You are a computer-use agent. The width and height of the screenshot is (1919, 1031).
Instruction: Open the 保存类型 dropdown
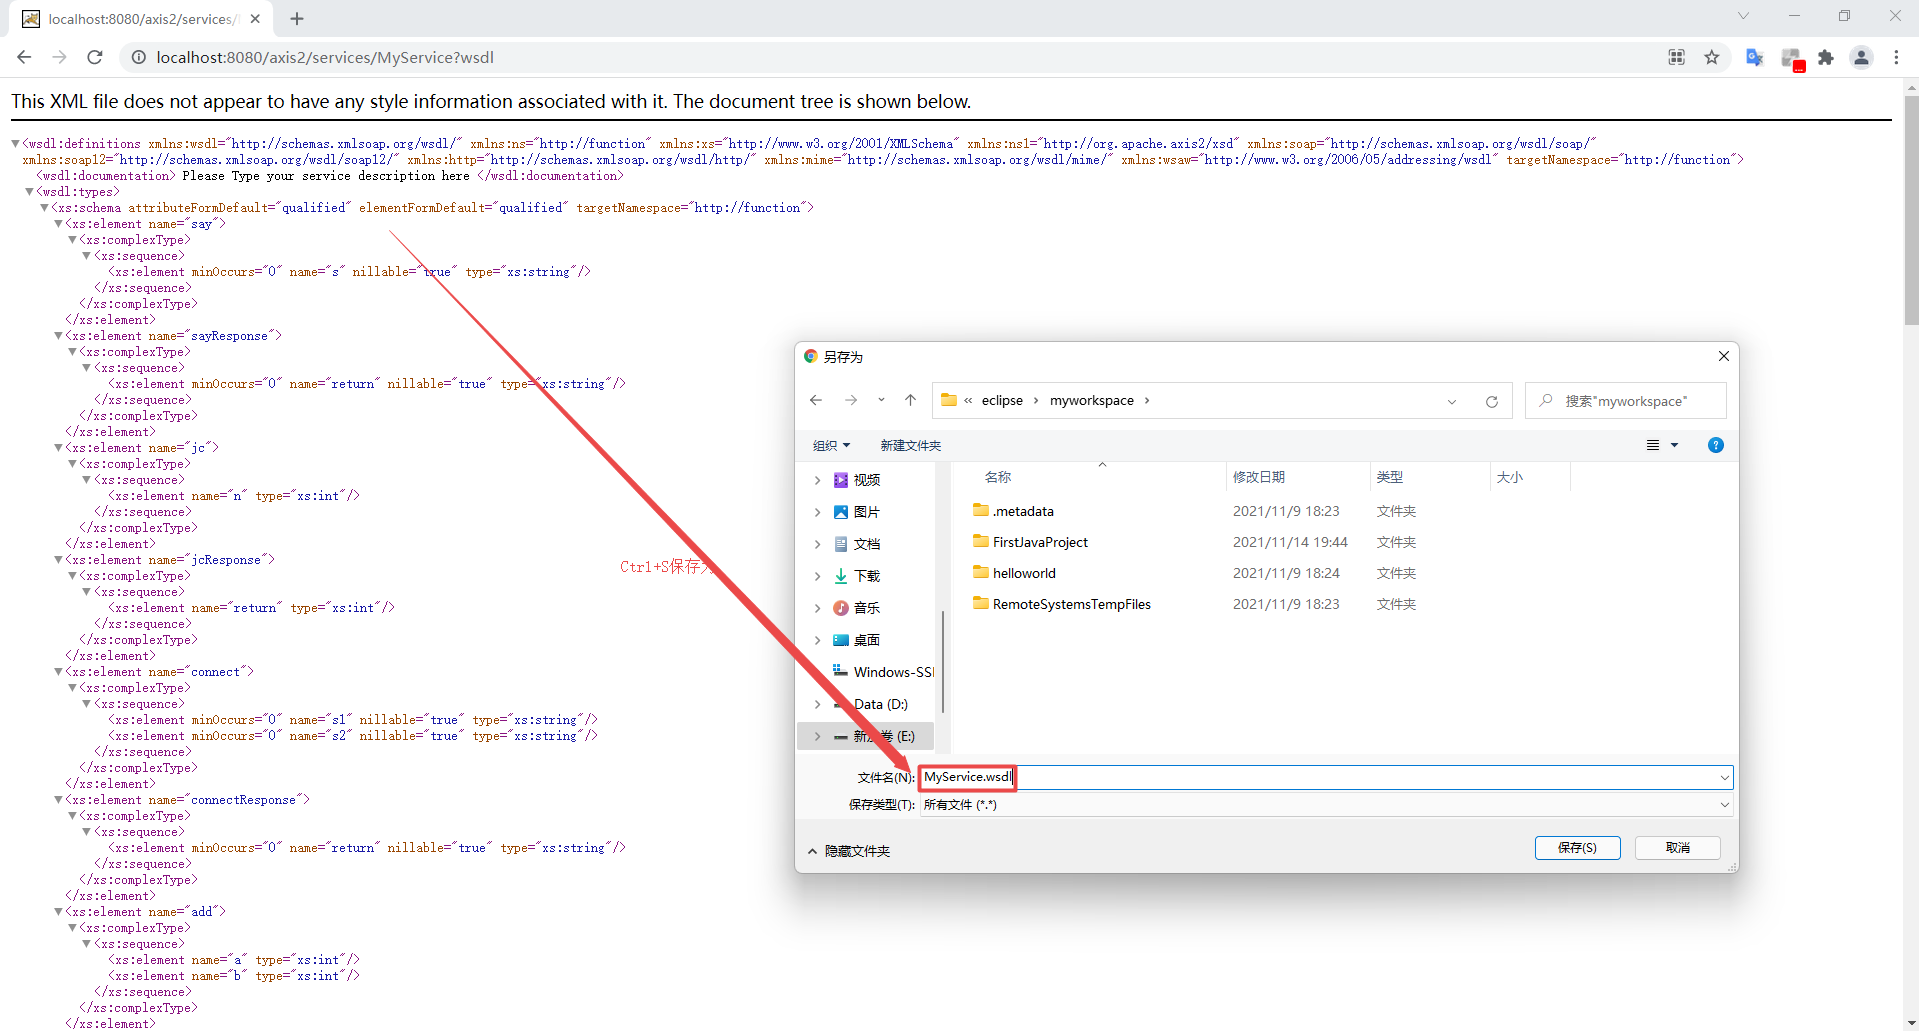(x=1326, y=805)
